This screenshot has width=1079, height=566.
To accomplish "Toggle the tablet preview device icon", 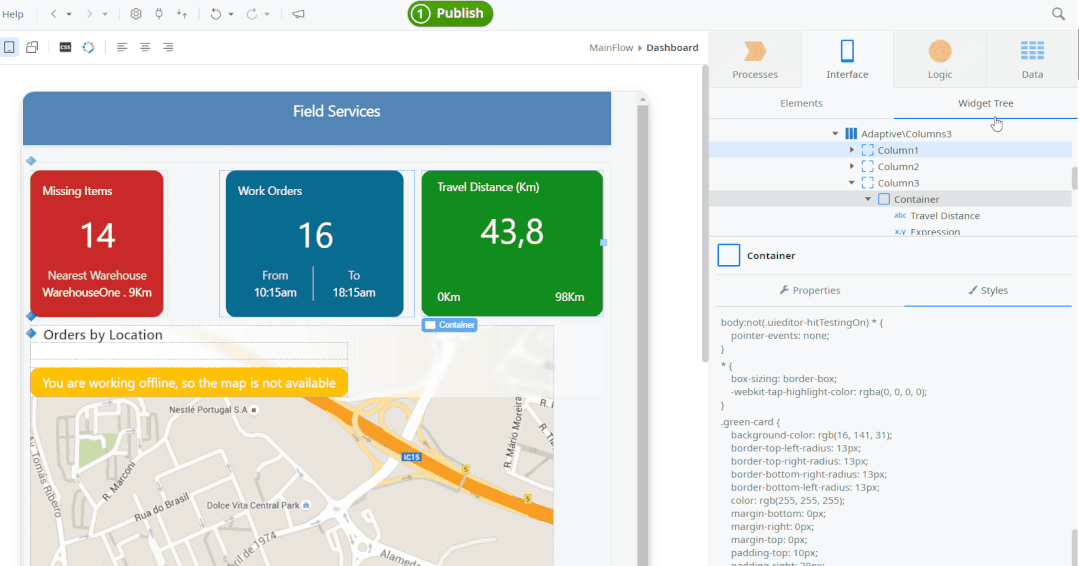I will click(32, 47).
